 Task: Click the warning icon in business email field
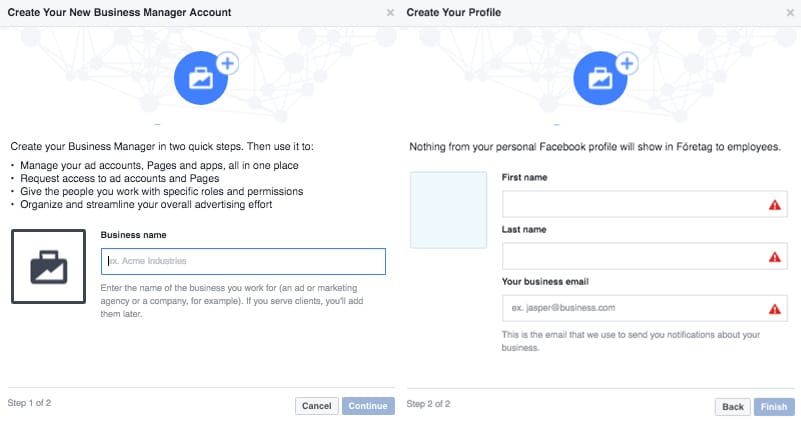[x=774, y=309]
